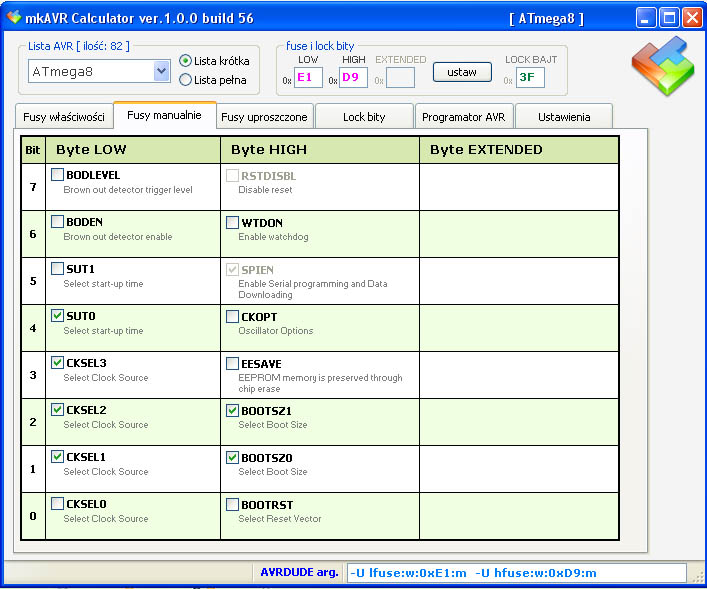Toggle the BODLEVEL checkbox

(x=57, y=175)
